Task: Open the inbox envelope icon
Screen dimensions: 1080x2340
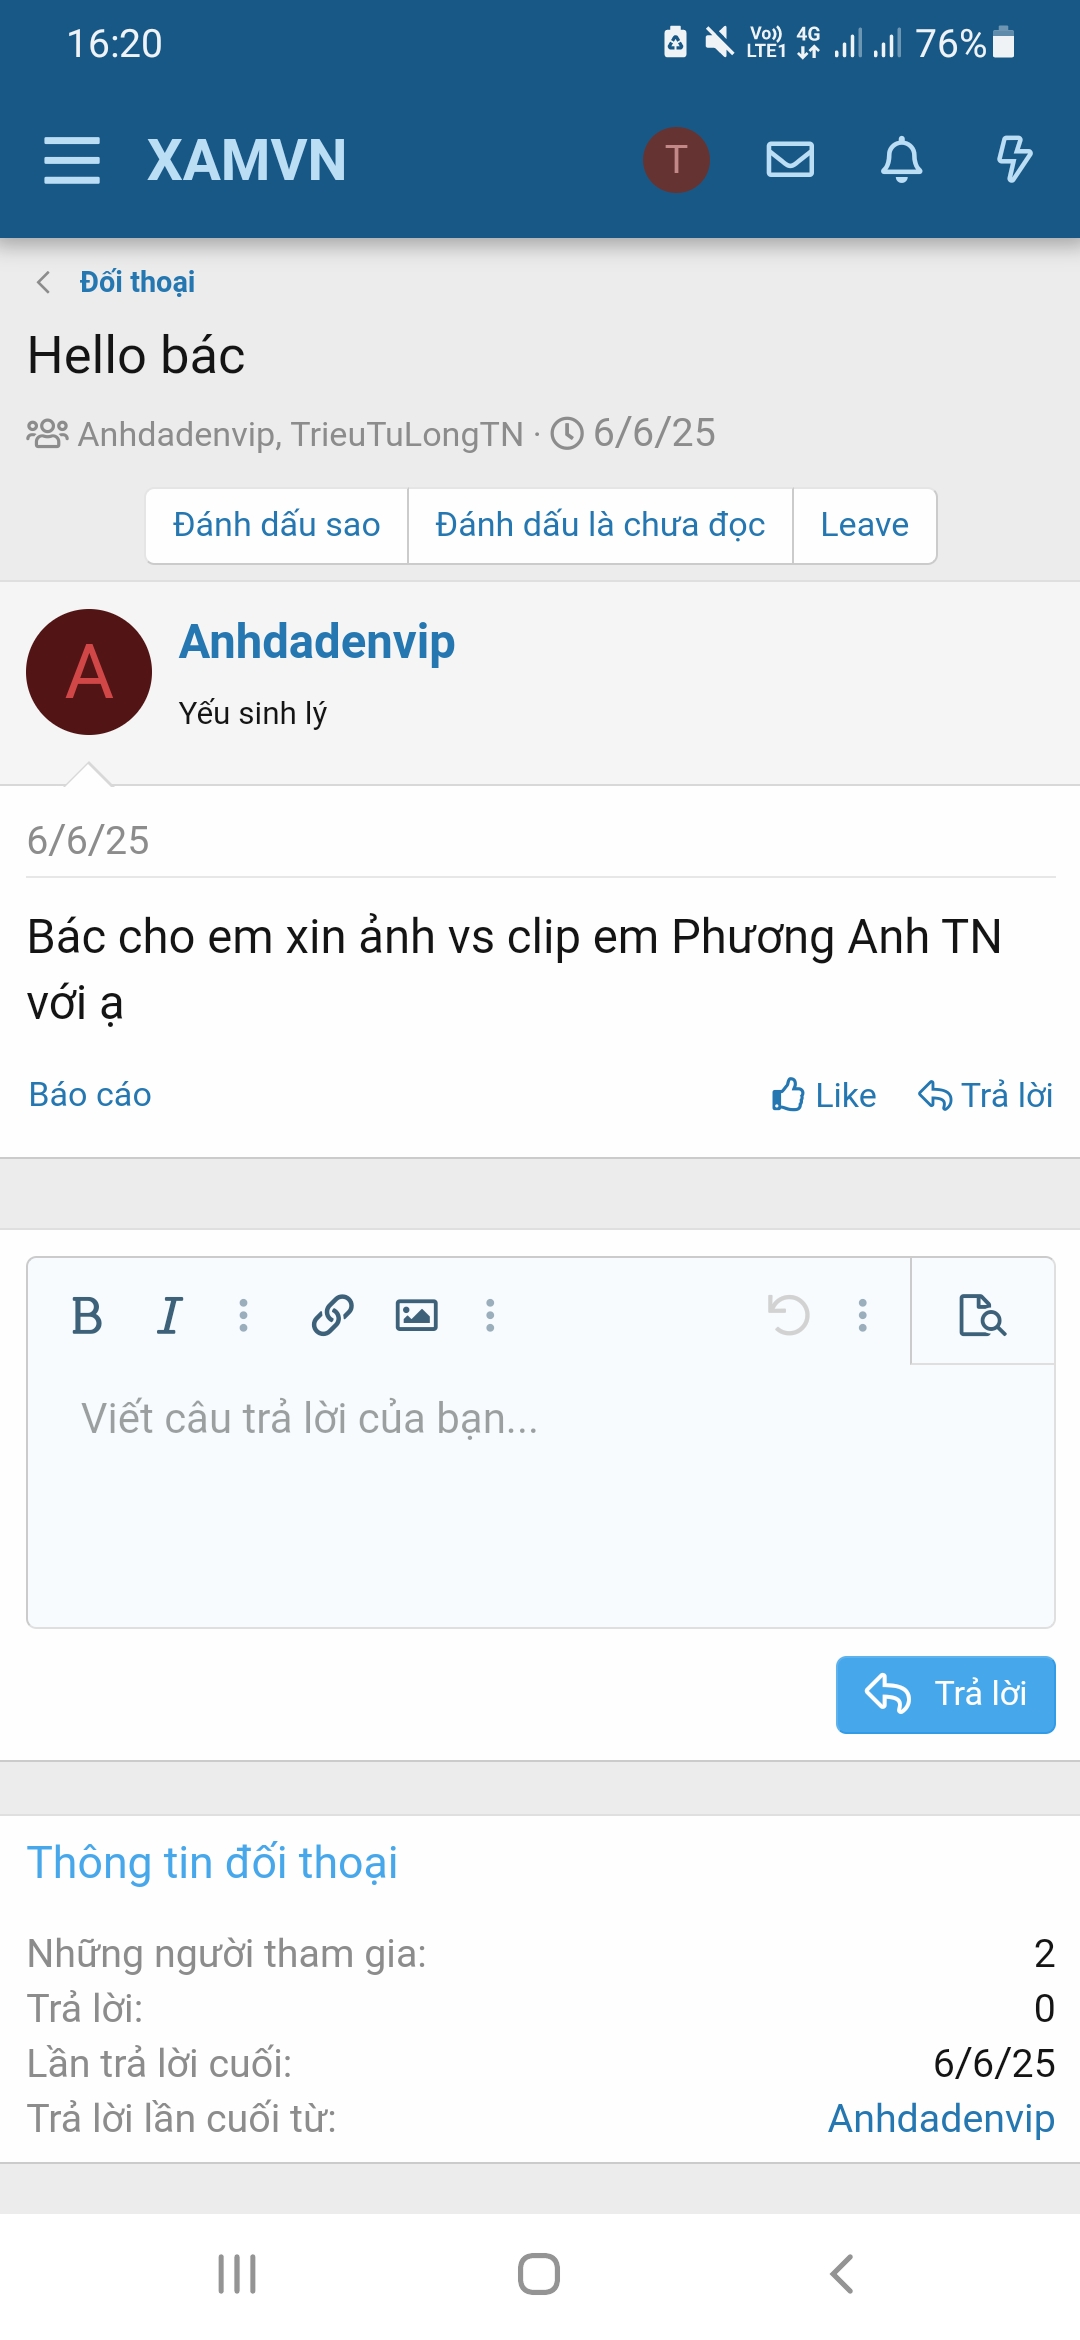Action: coord(790,160)
